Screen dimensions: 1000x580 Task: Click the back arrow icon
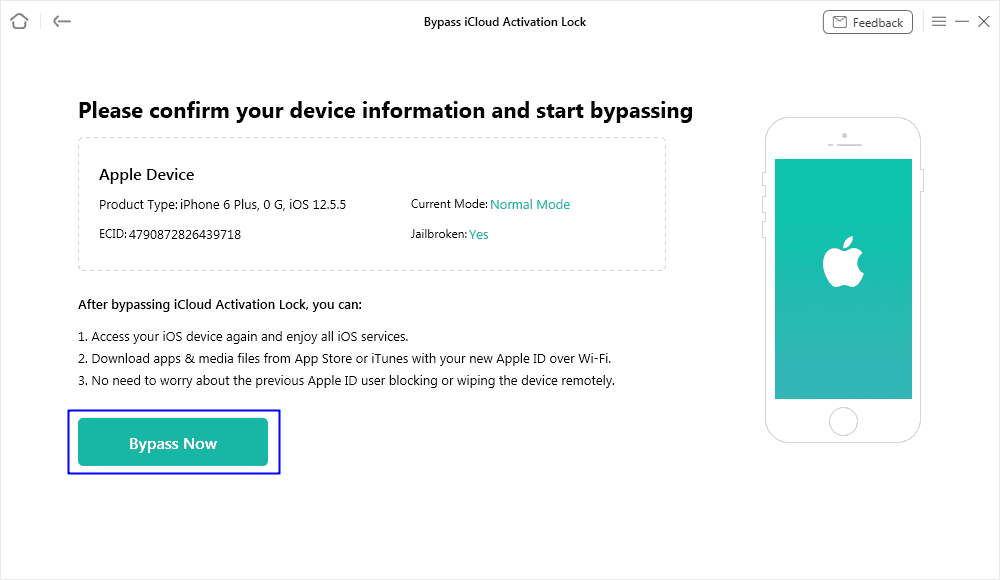[62, 22]
